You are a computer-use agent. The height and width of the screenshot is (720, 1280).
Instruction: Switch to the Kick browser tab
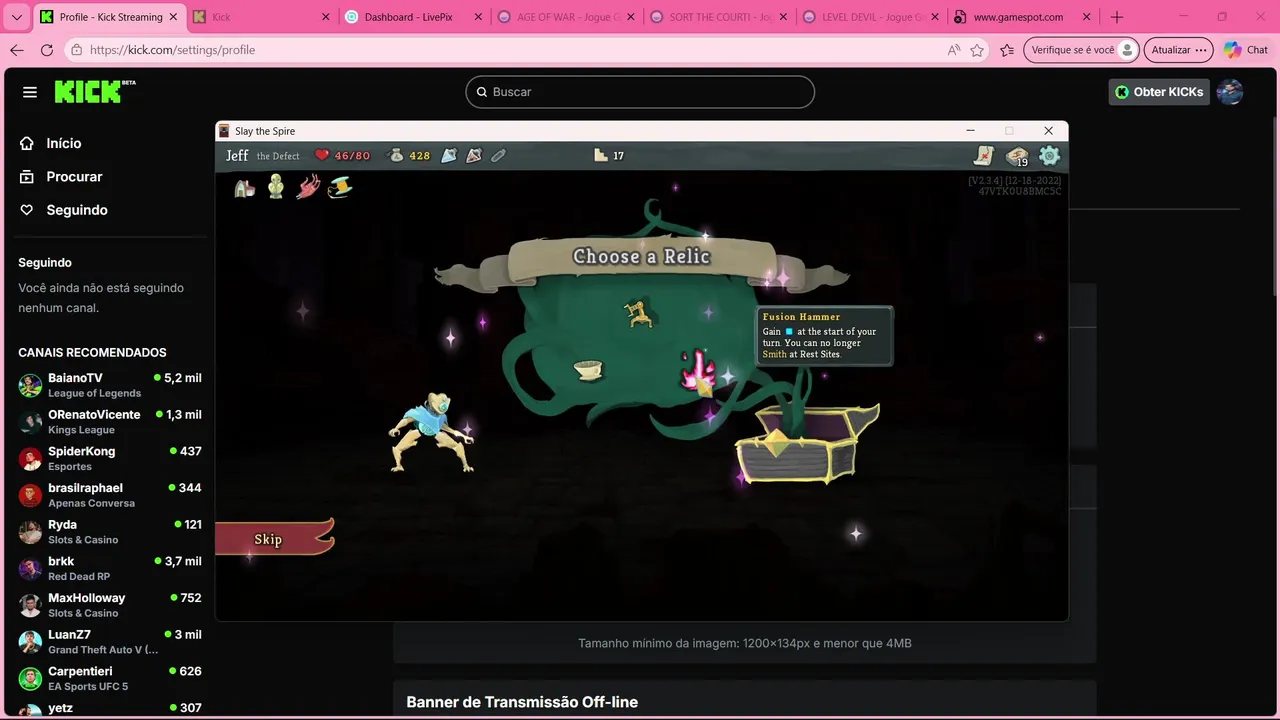(x=260, y=17)
